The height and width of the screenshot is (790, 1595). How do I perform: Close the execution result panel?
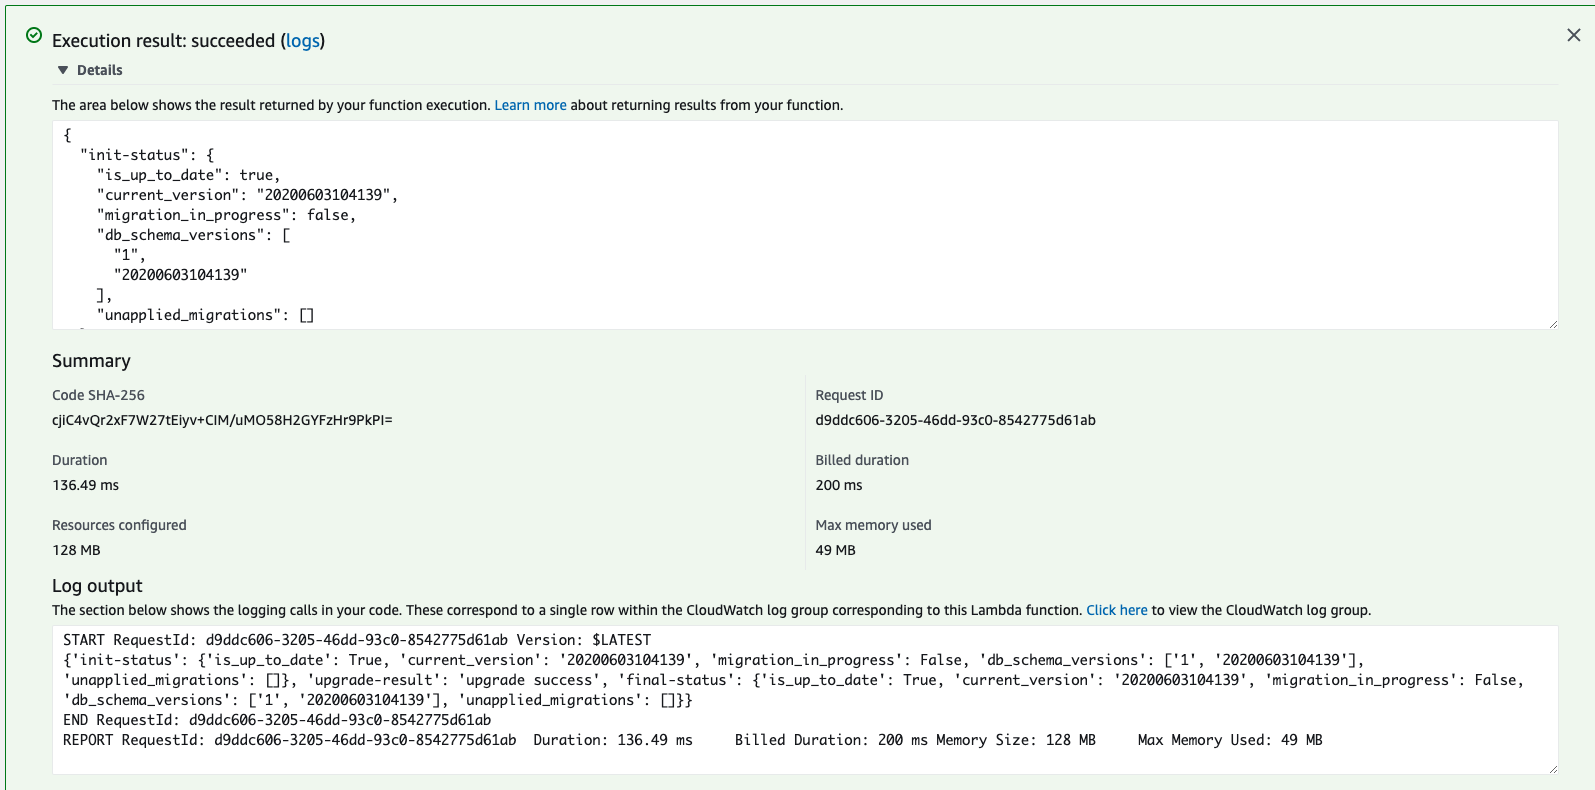click(x=1573, y=35)
